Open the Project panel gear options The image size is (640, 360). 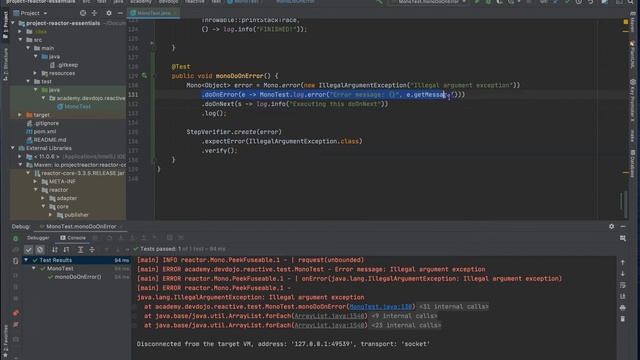pyautogui.click(x=109, y=13)
